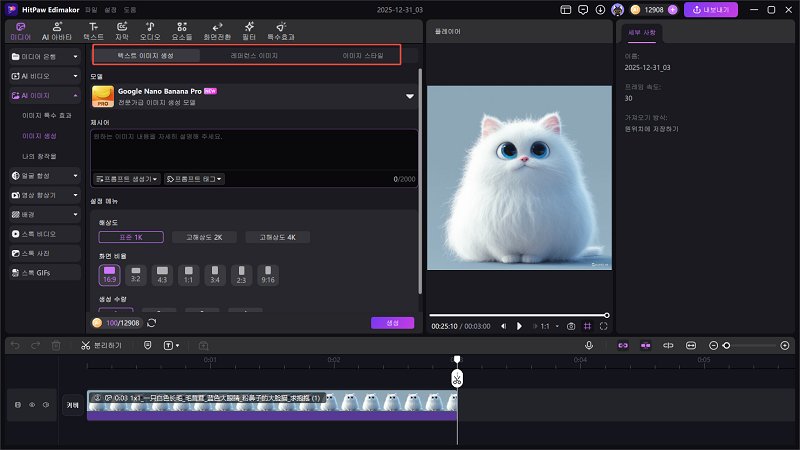Toggle the track visibility eye icon
This screenshot has height=450, width=800.
point(31,405)
